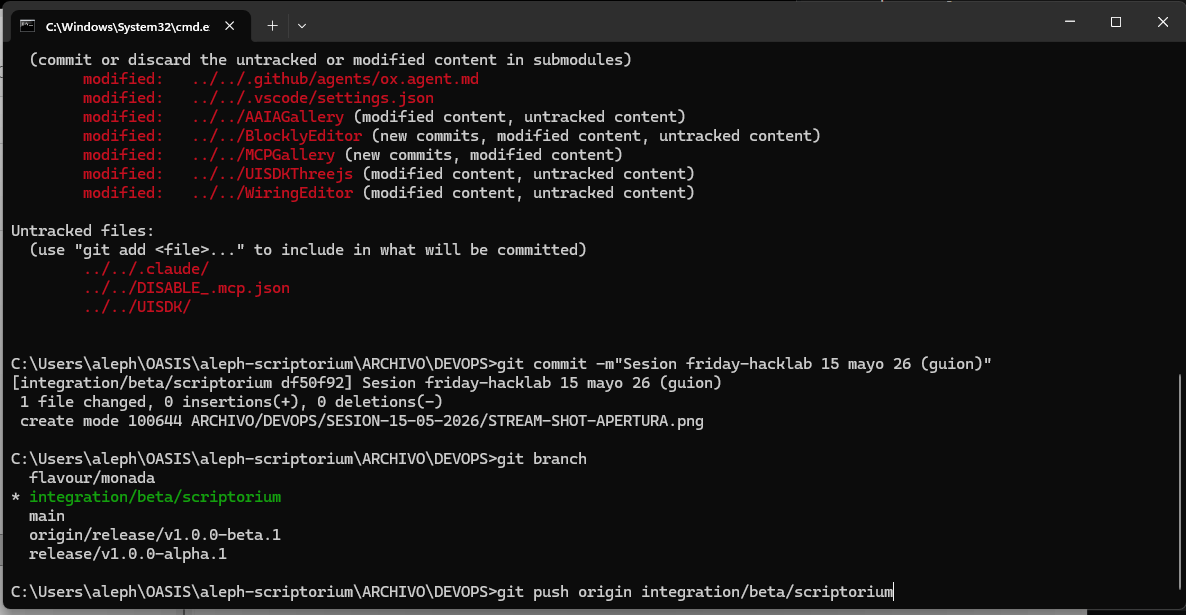Close the terminal window
Image resolution: width=1186 pixels, height=615 pixels.
1163,22
